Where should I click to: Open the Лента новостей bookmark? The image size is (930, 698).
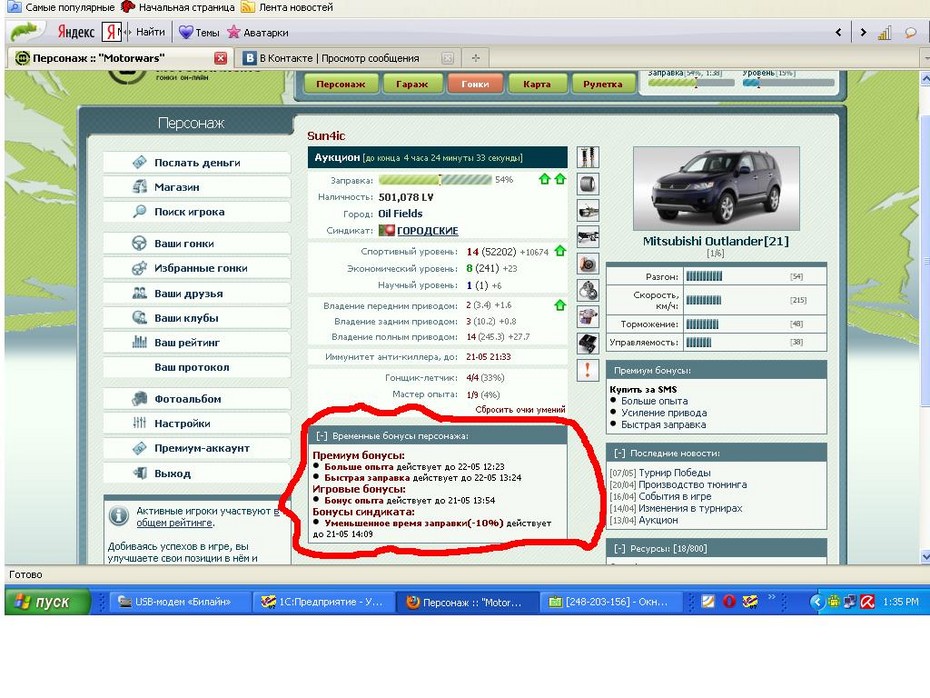click(287, 8)
